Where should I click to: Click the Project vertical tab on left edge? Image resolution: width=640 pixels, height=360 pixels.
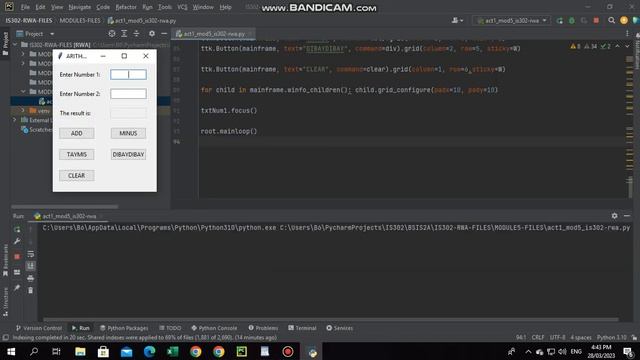(5, 44)
